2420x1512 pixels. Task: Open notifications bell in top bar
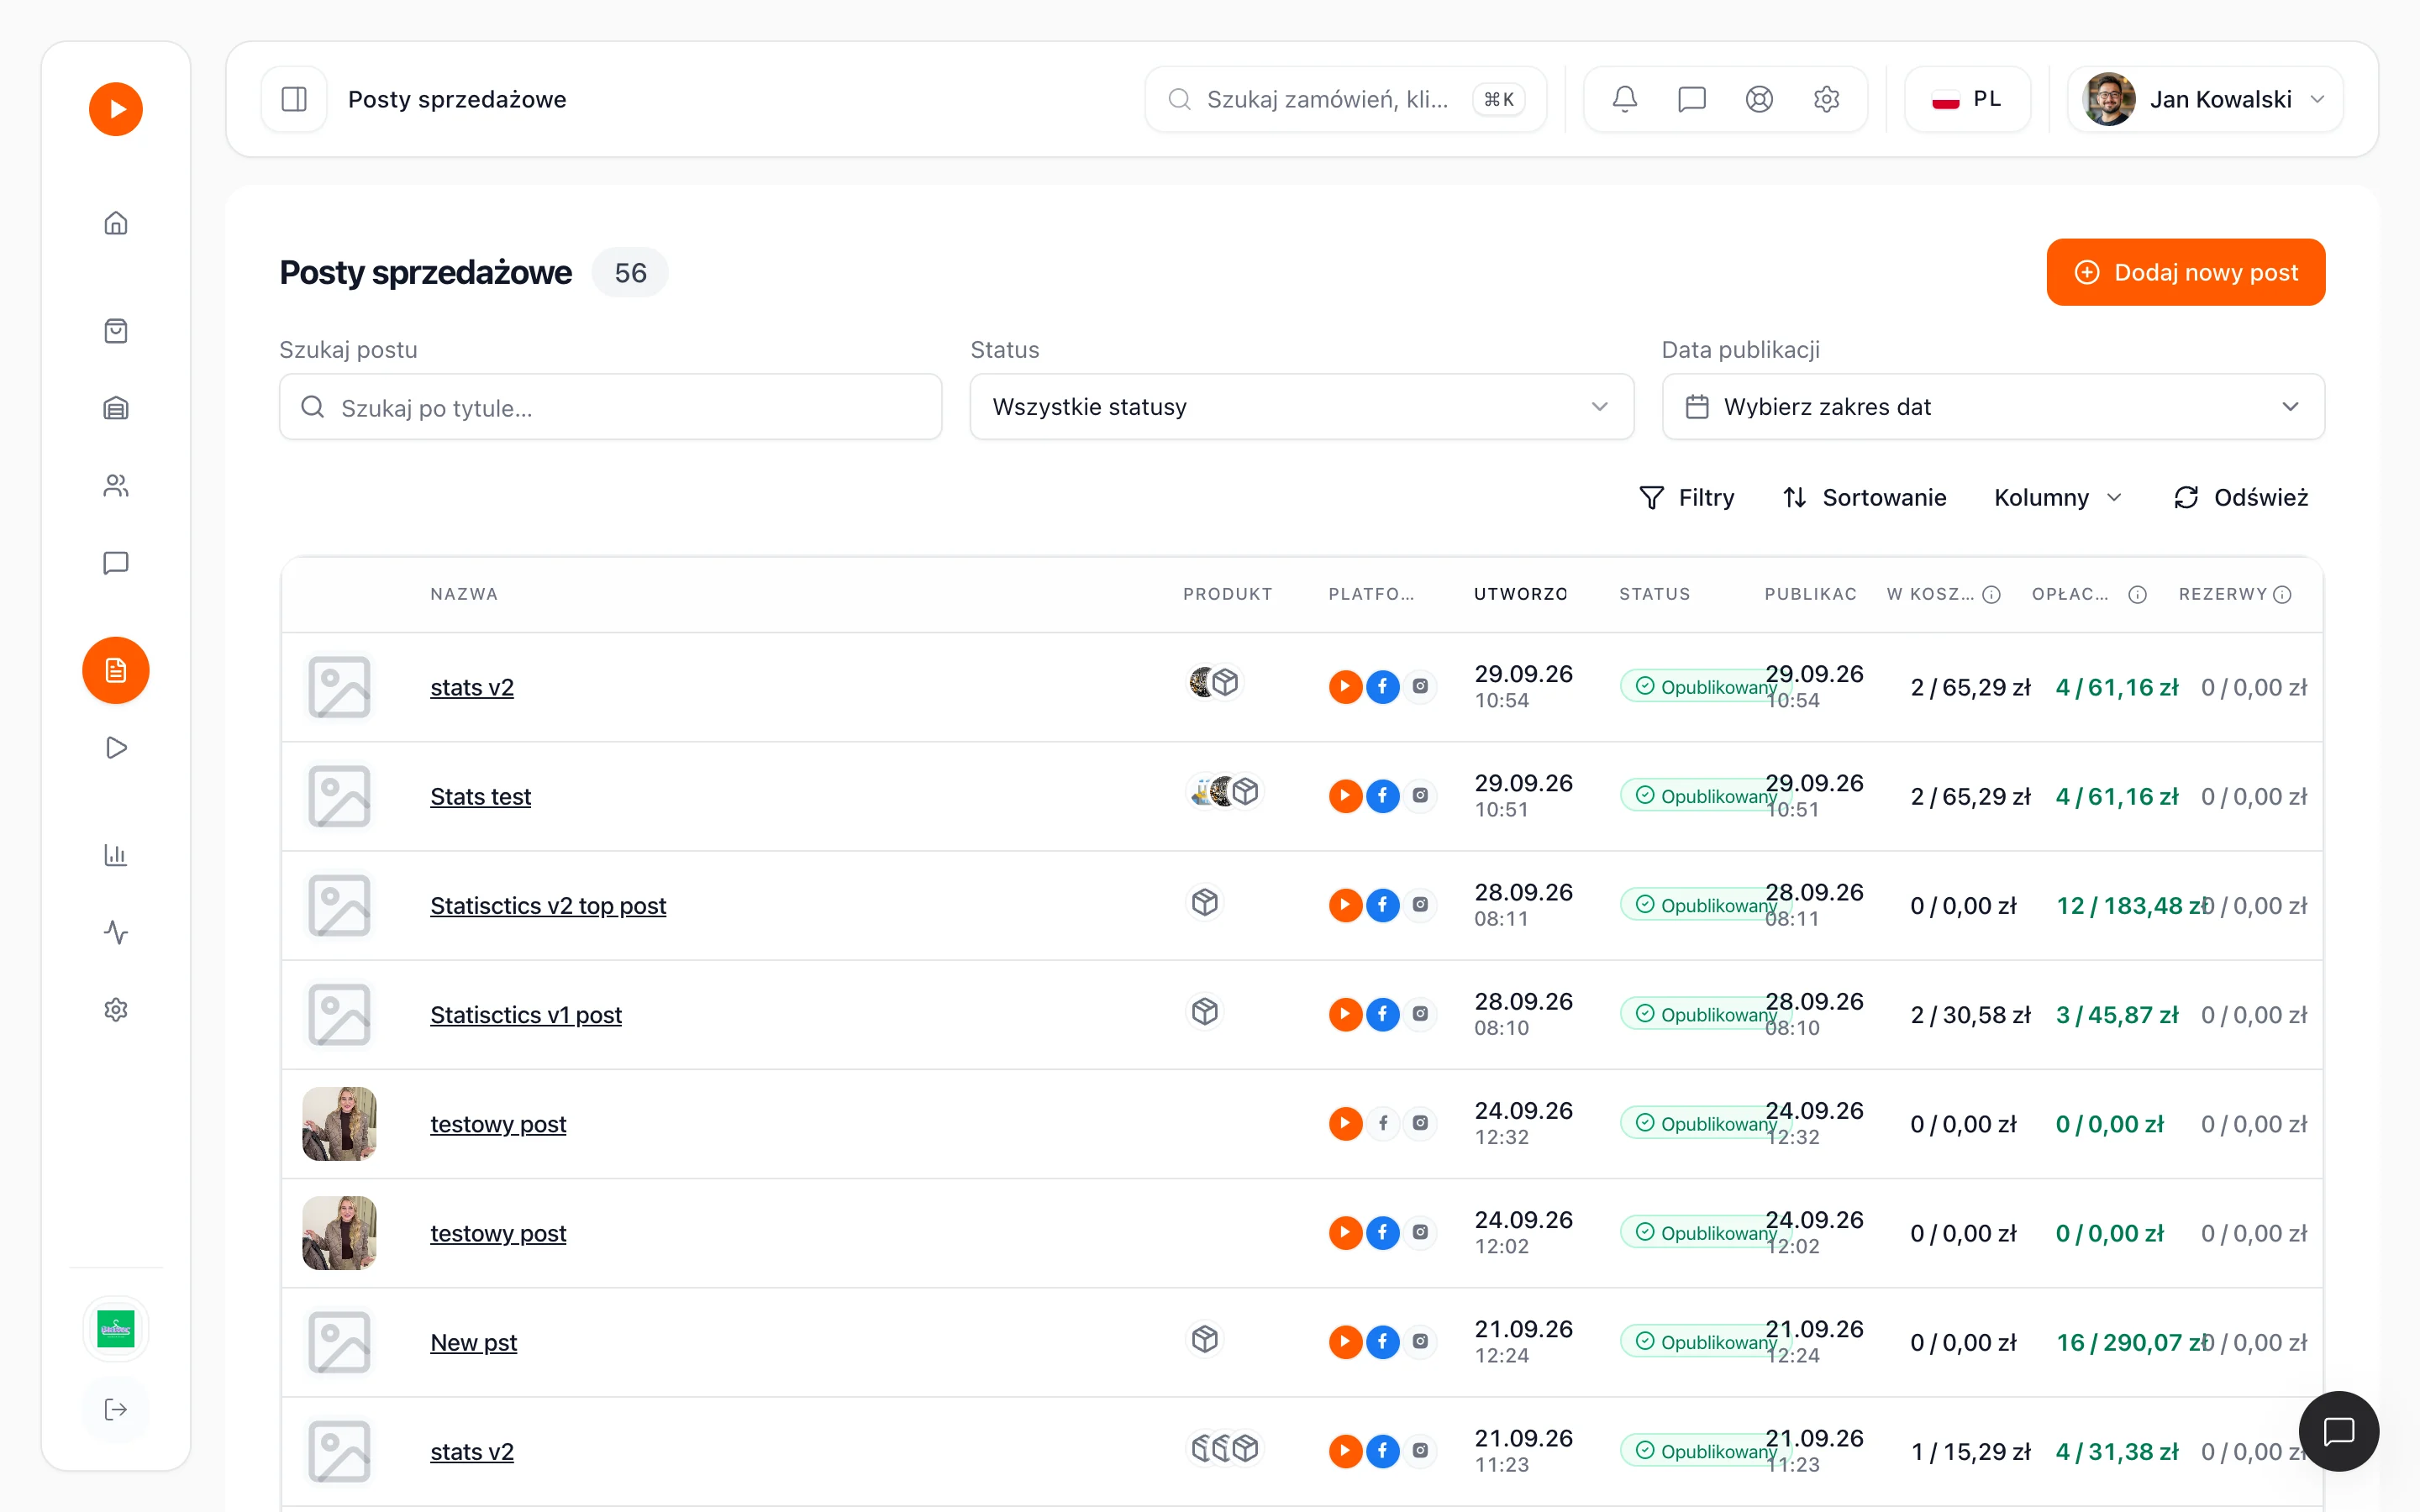tap(1625, 99)
